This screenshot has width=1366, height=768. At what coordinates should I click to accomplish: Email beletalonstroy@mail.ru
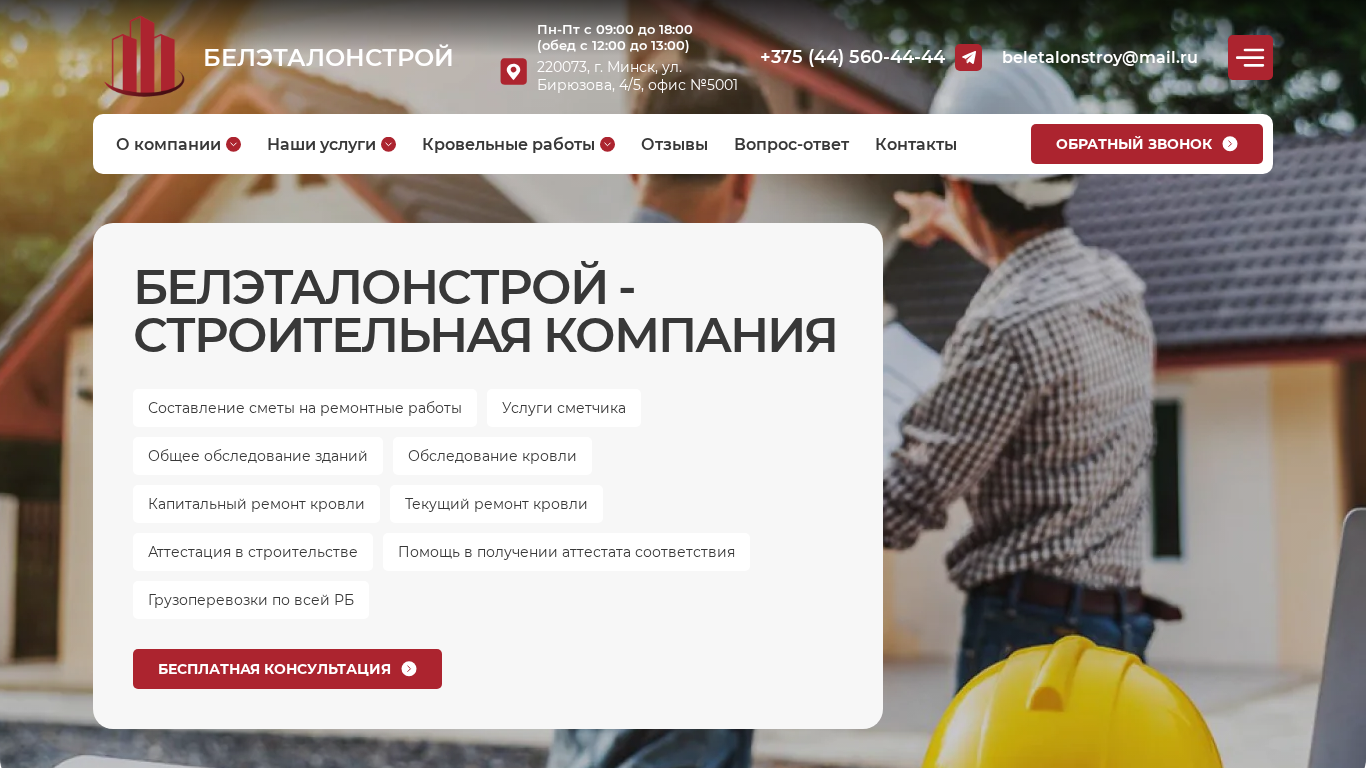tap(1100, 57)
